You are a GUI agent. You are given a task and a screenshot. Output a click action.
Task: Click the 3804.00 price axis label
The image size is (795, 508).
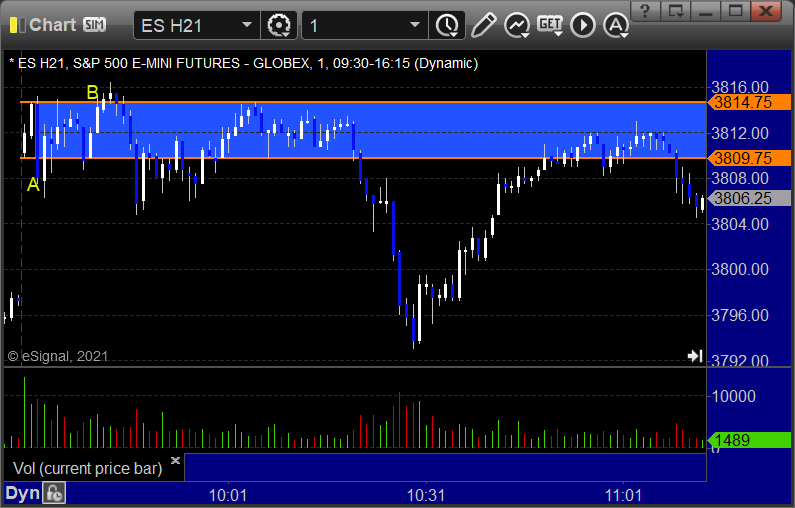click(740, 224)
